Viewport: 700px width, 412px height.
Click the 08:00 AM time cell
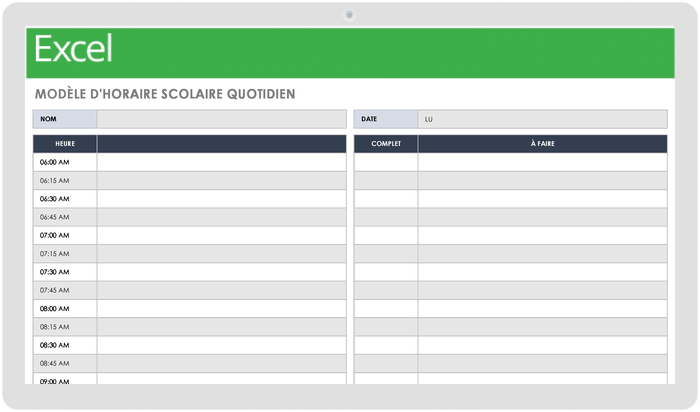pyautogui.click(x=65, y=308)
